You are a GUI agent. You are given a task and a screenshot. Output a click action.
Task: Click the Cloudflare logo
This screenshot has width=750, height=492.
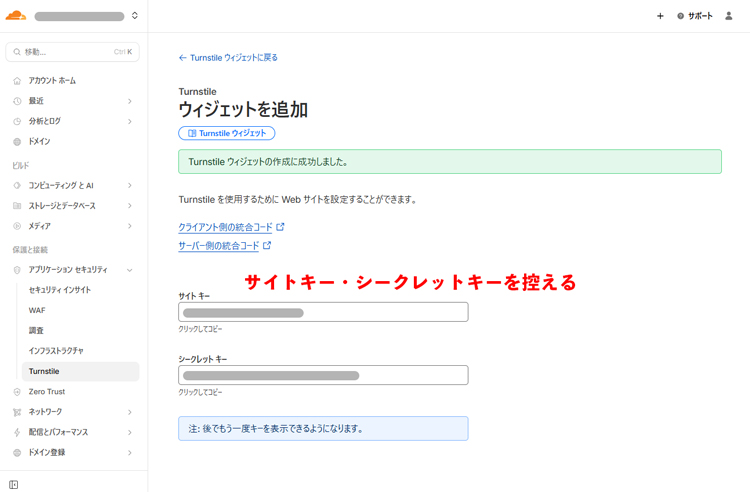coord(15,15)
